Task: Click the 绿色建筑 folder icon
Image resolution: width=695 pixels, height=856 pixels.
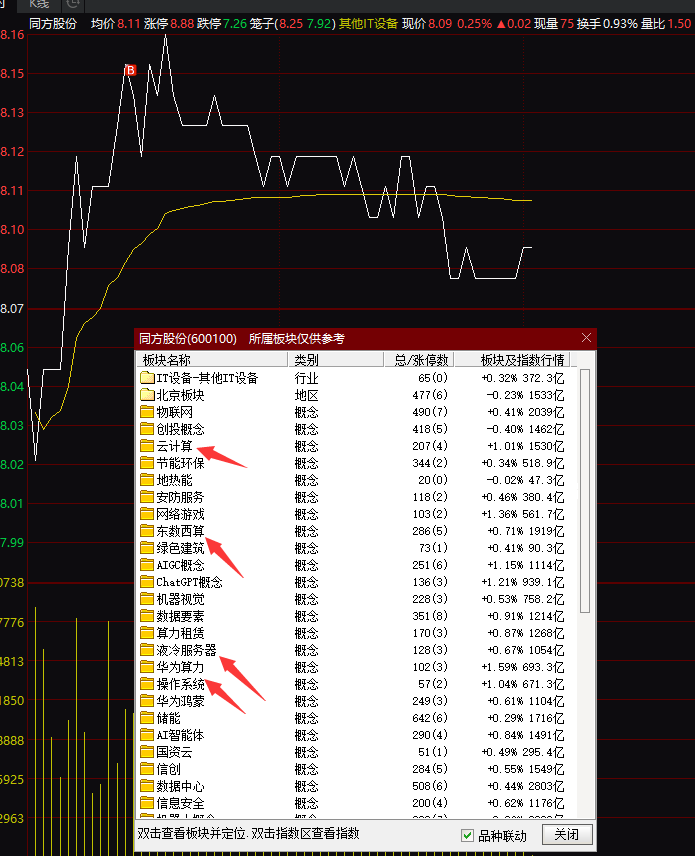Action: (147, 548)
